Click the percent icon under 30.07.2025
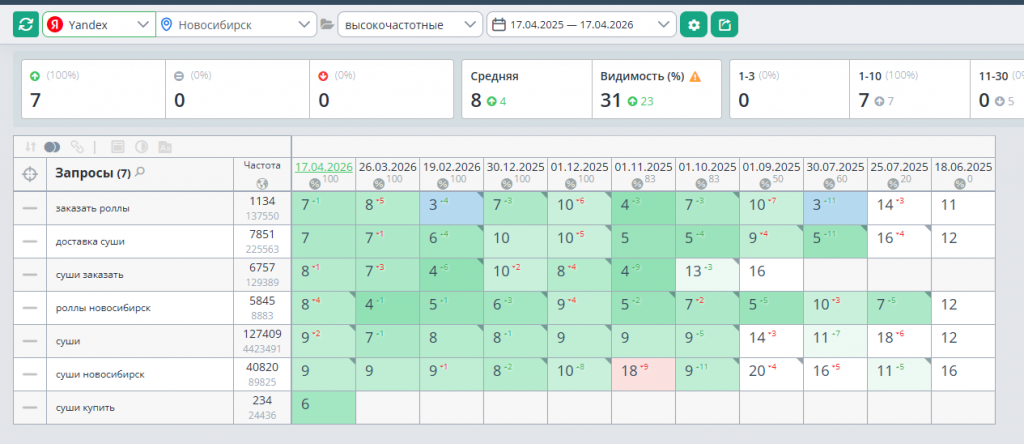The width and height of the screenshot is (1024, 444). (829, 183)
